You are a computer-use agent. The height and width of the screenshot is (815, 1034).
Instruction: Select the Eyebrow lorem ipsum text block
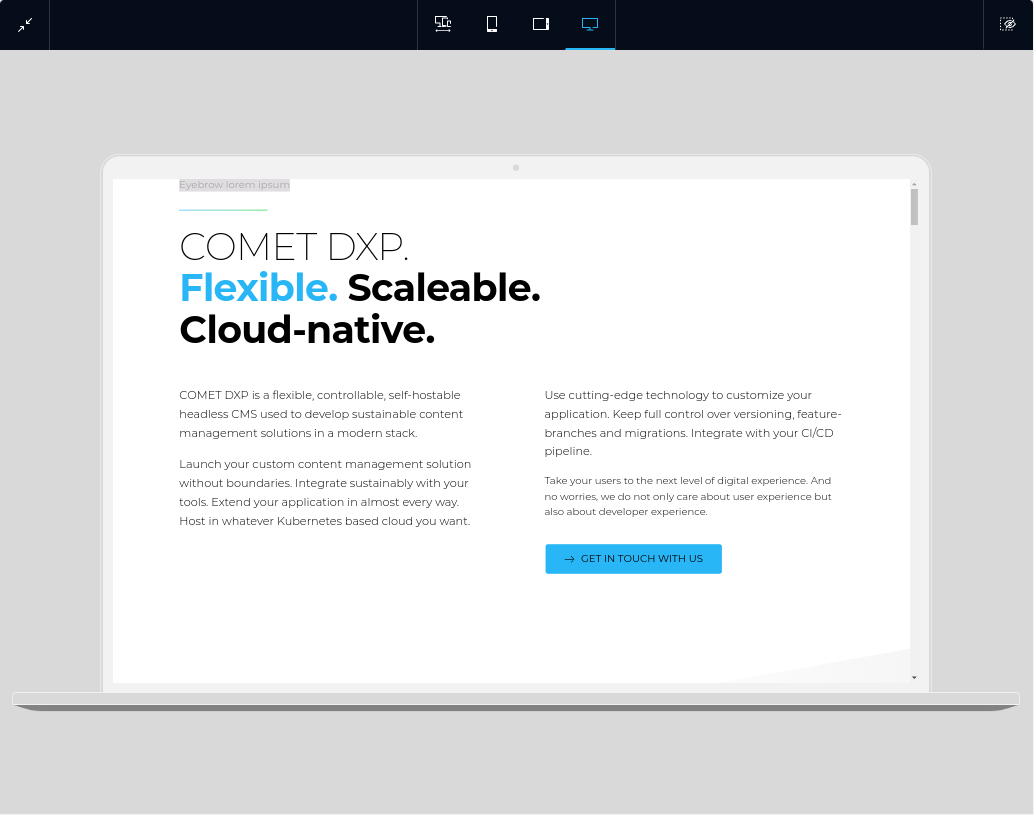pyautogui.click(x=233, y=185)
